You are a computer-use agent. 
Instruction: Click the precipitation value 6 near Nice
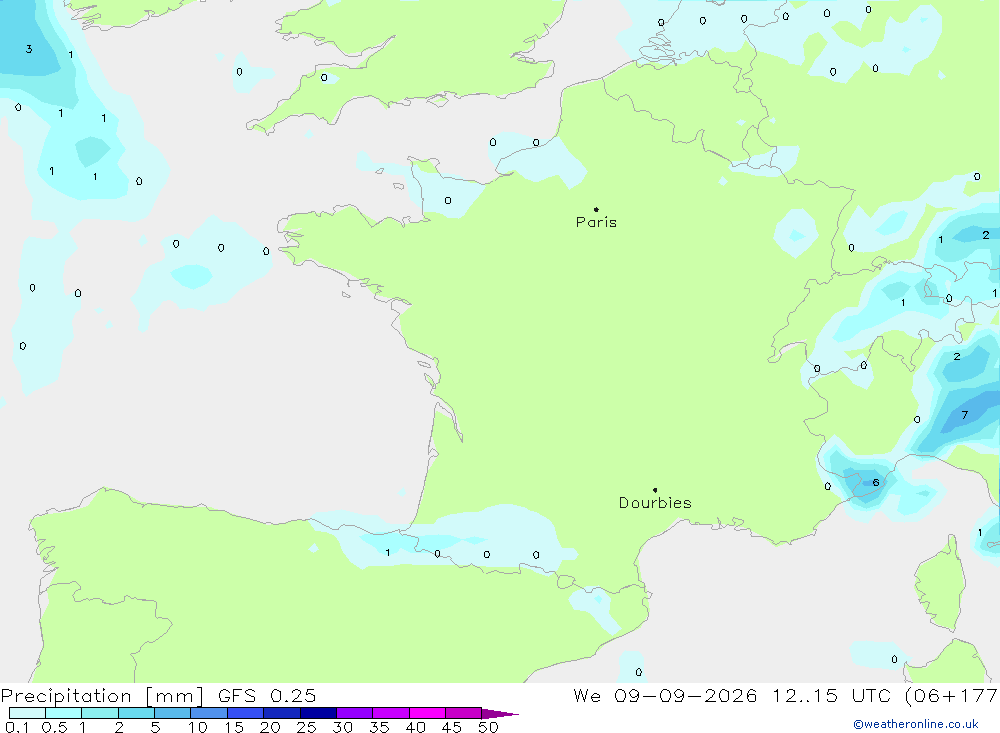click(876, 482)
